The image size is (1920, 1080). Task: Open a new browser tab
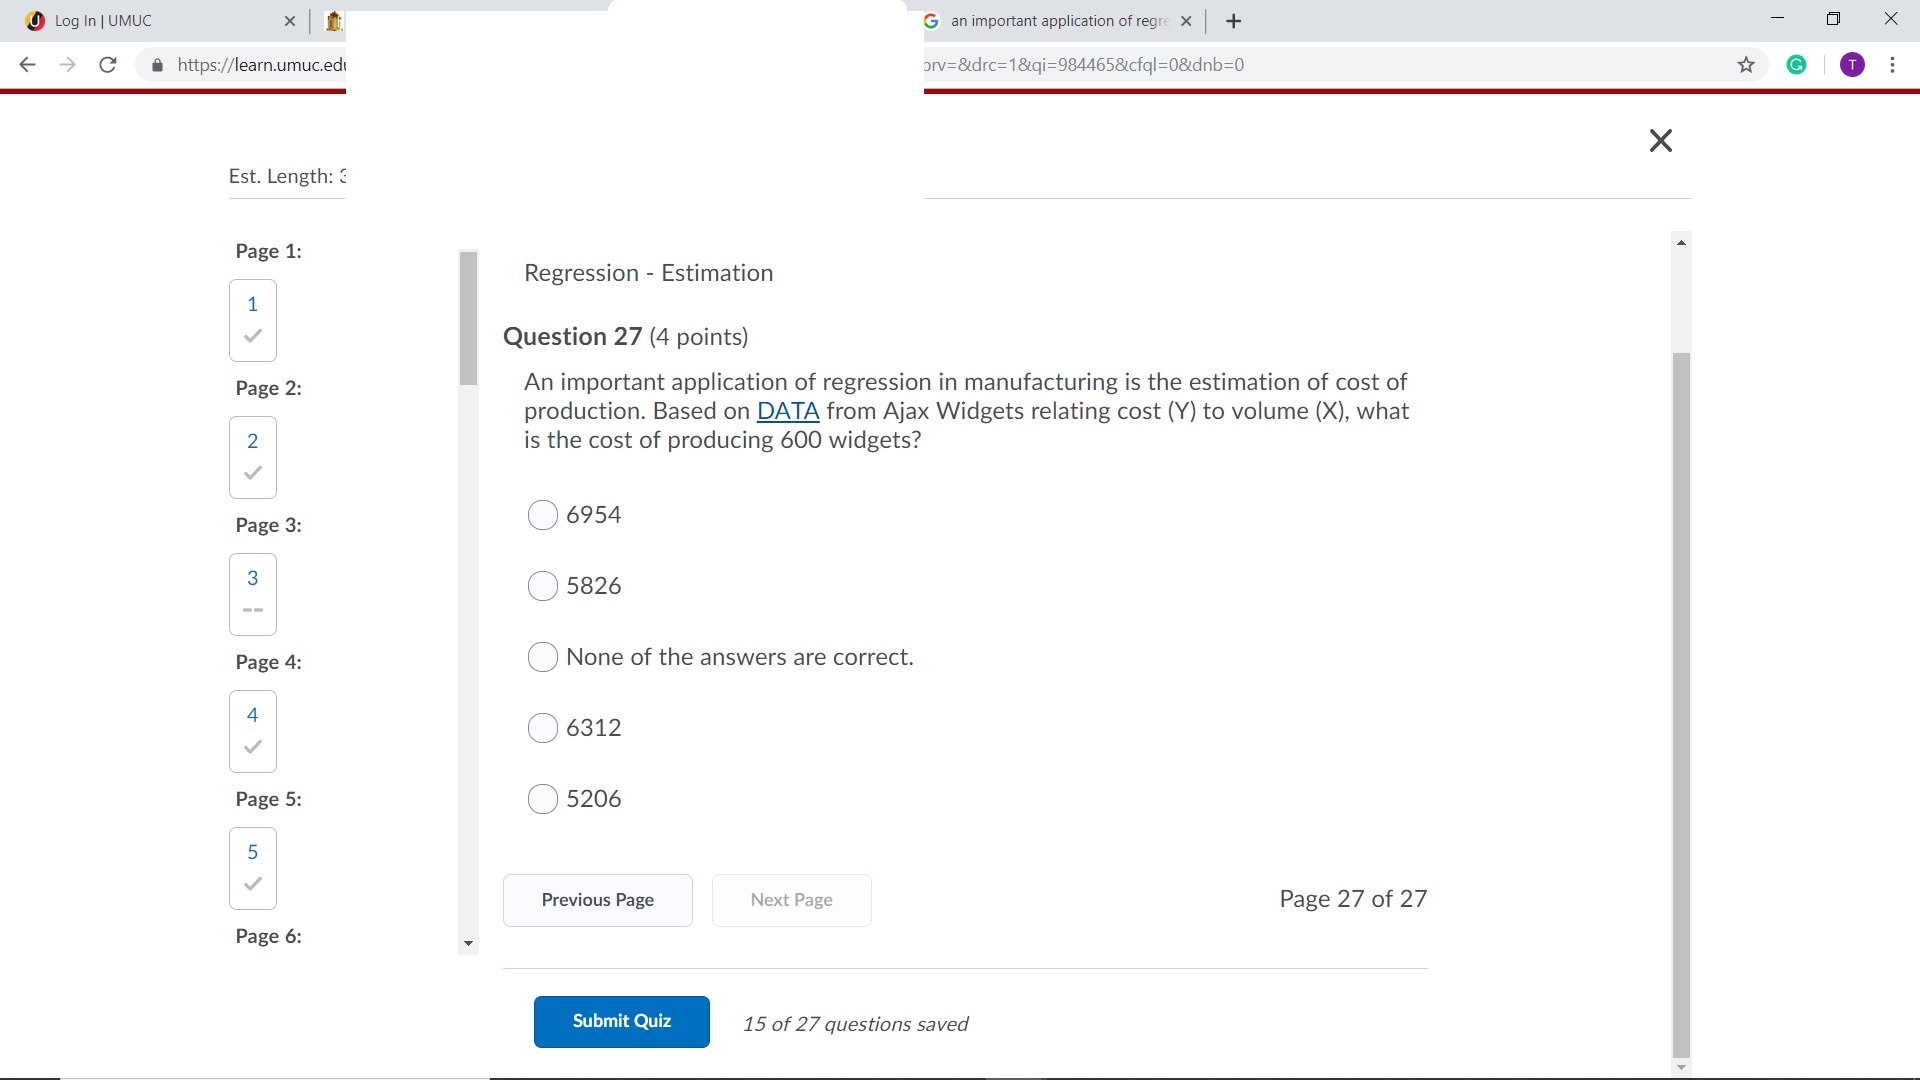pyautogui.click(x=1233, y=21)
